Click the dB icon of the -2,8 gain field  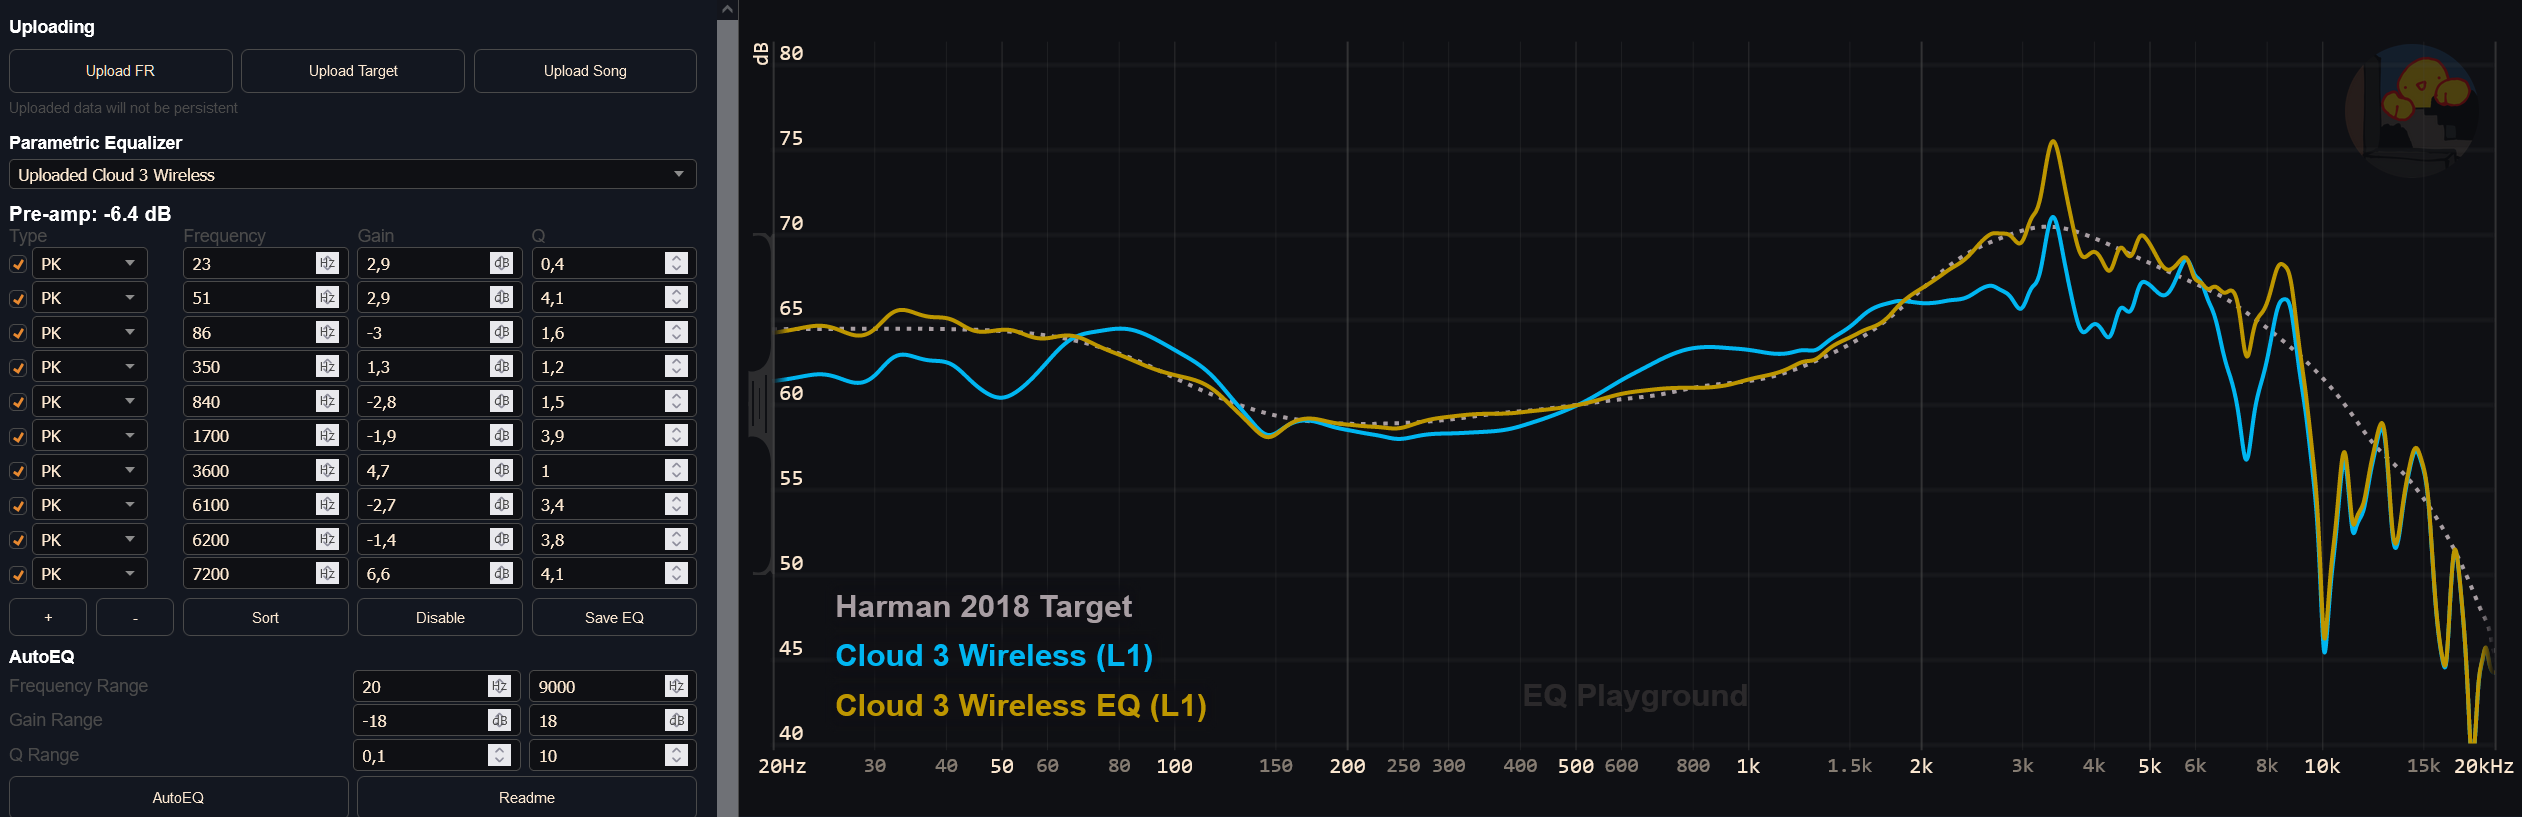(x=502, y=401)
